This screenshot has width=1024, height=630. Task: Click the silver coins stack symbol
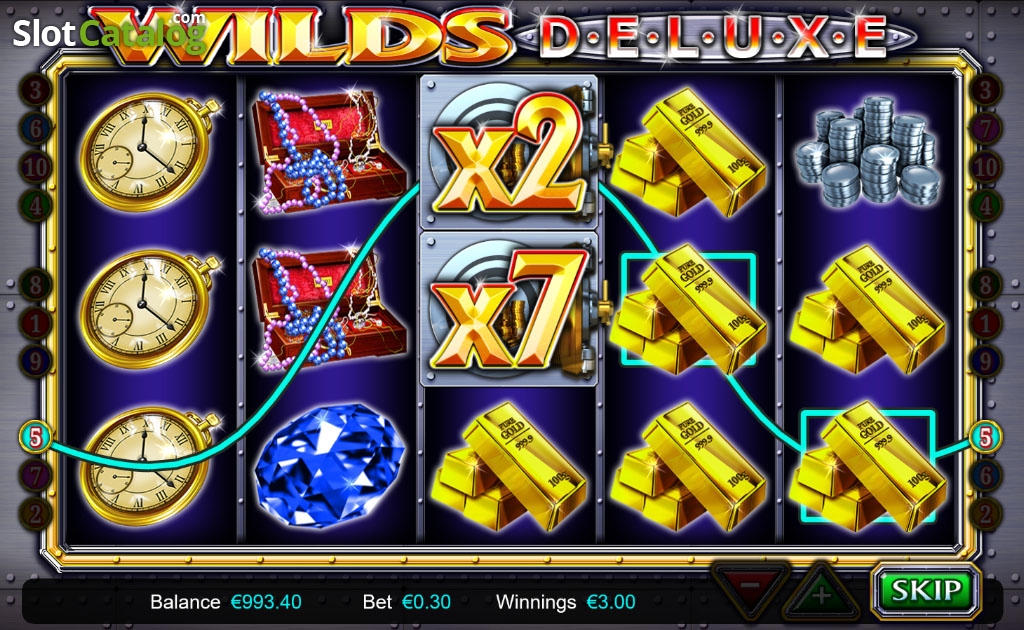(867, 150)
